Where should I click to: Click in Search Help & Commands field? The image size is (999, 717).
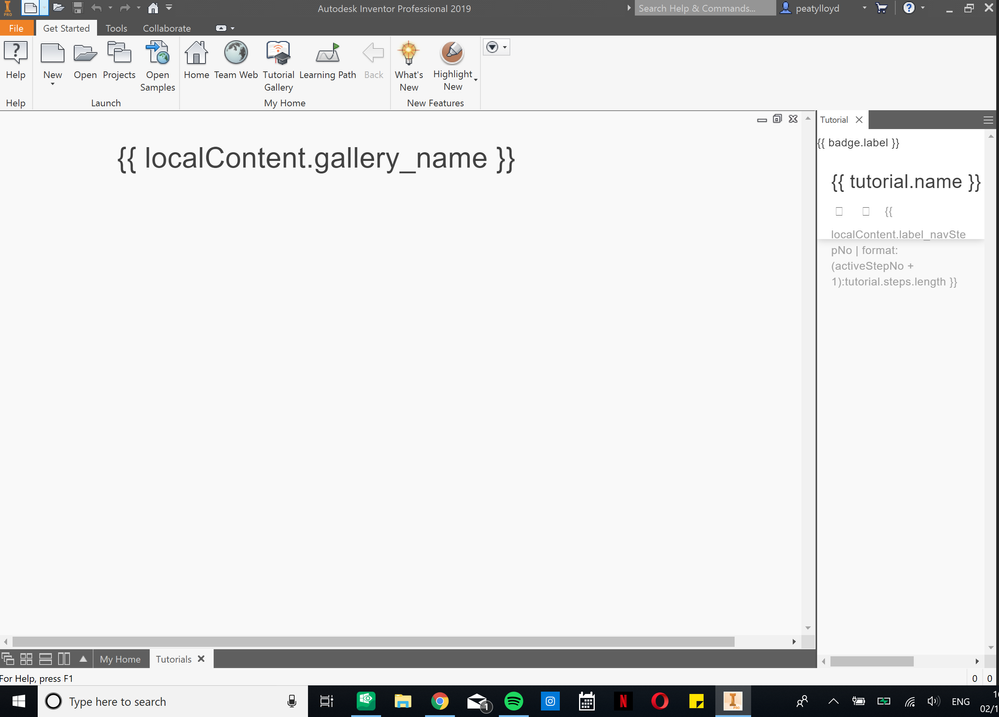[705, 8]
